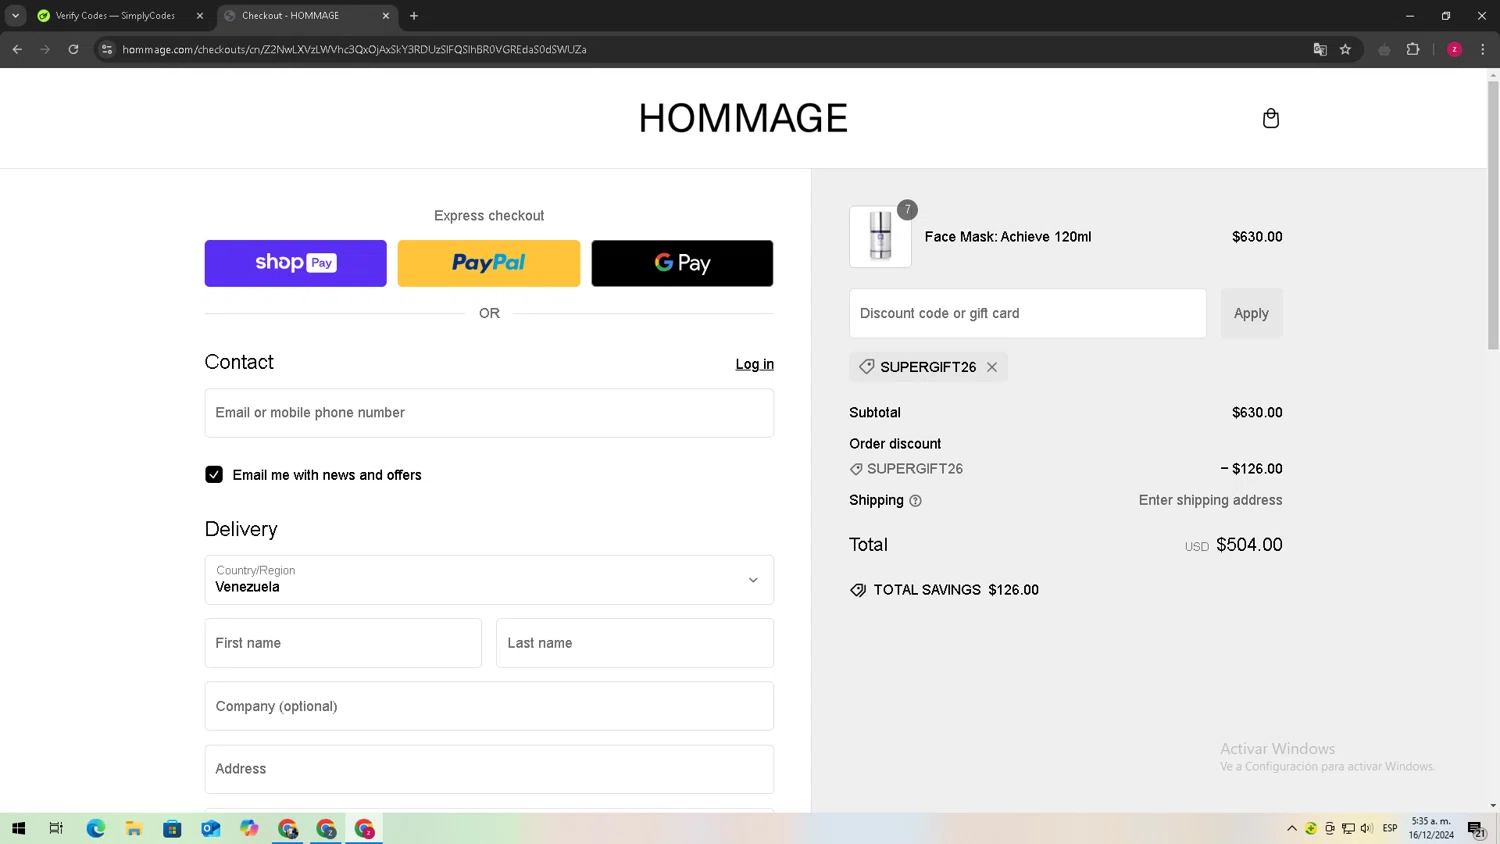This screenshot has height=844, width=1500.
Task: Open the Log in link
Action: click(755, 364)
